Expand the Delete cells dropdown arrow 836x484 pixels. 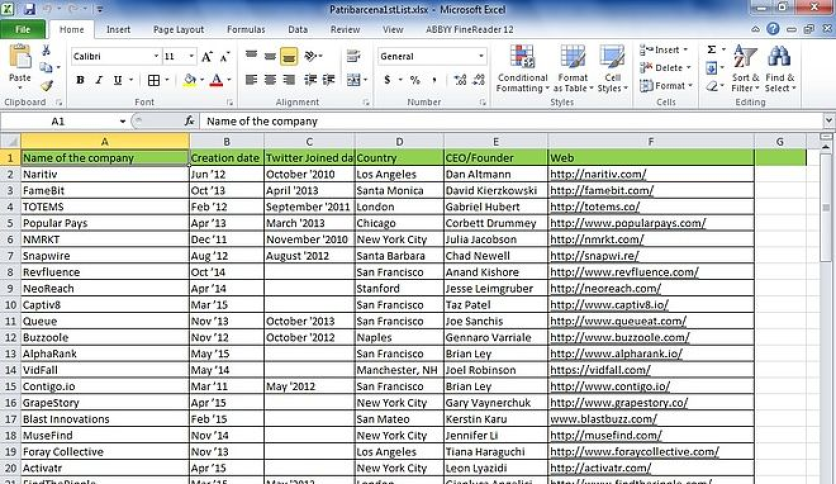pyautogui.click(x=688, y=68)
